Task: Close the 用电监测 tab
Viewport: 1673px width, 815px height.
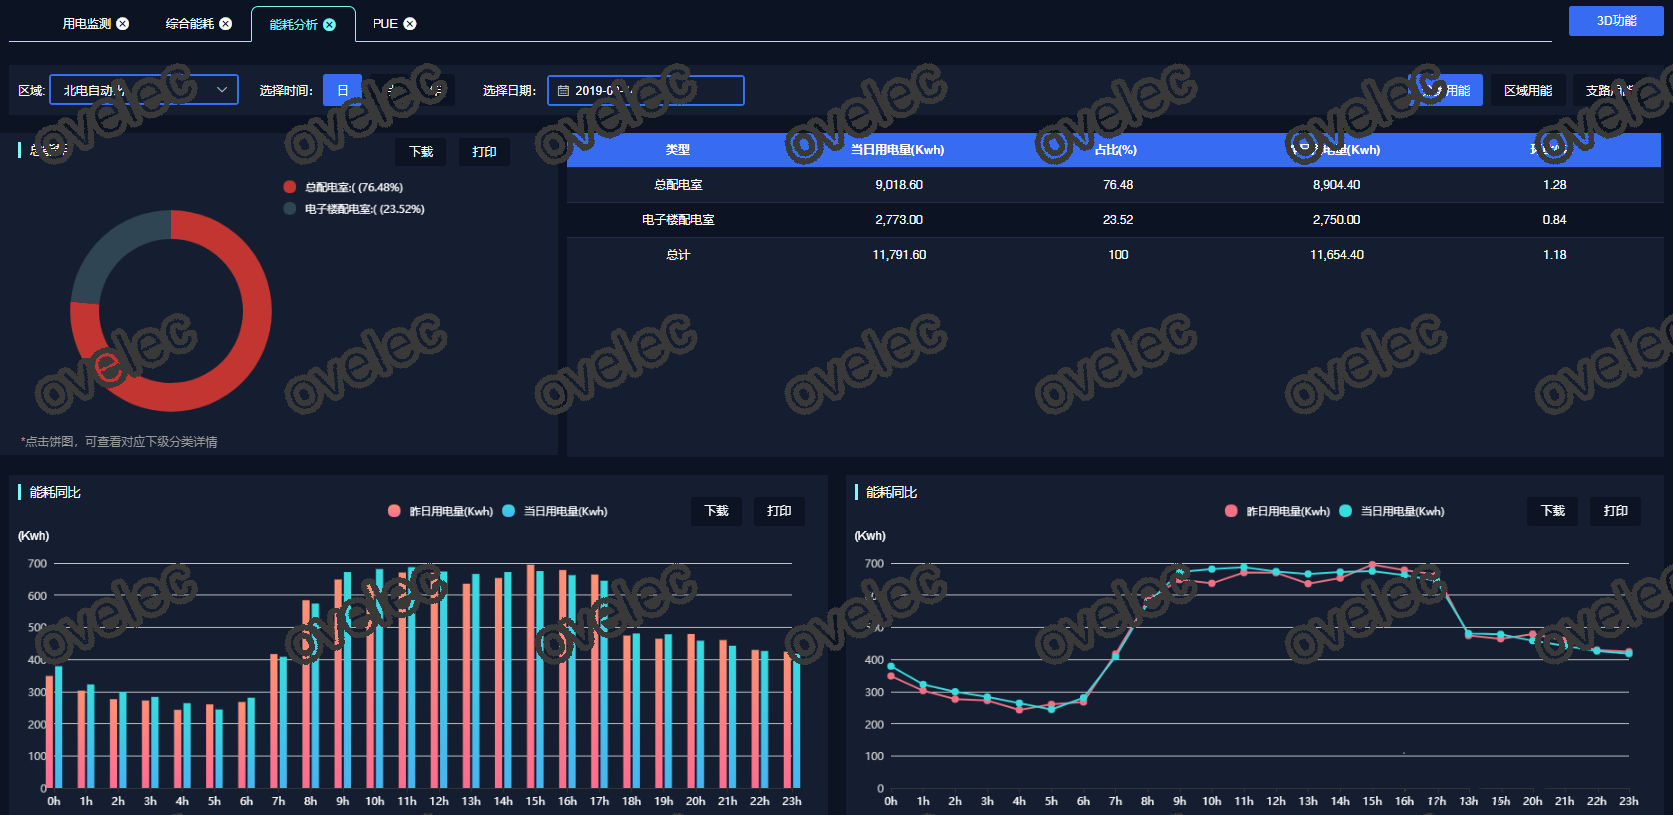Action: [x=123, y=24]
